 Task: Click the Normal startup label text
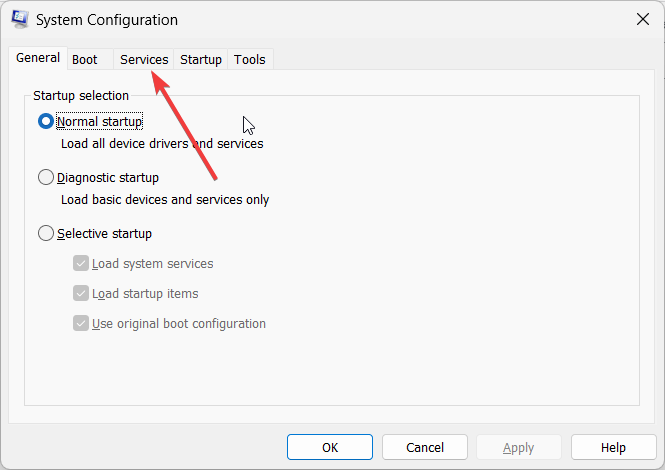tap(100, 122)
